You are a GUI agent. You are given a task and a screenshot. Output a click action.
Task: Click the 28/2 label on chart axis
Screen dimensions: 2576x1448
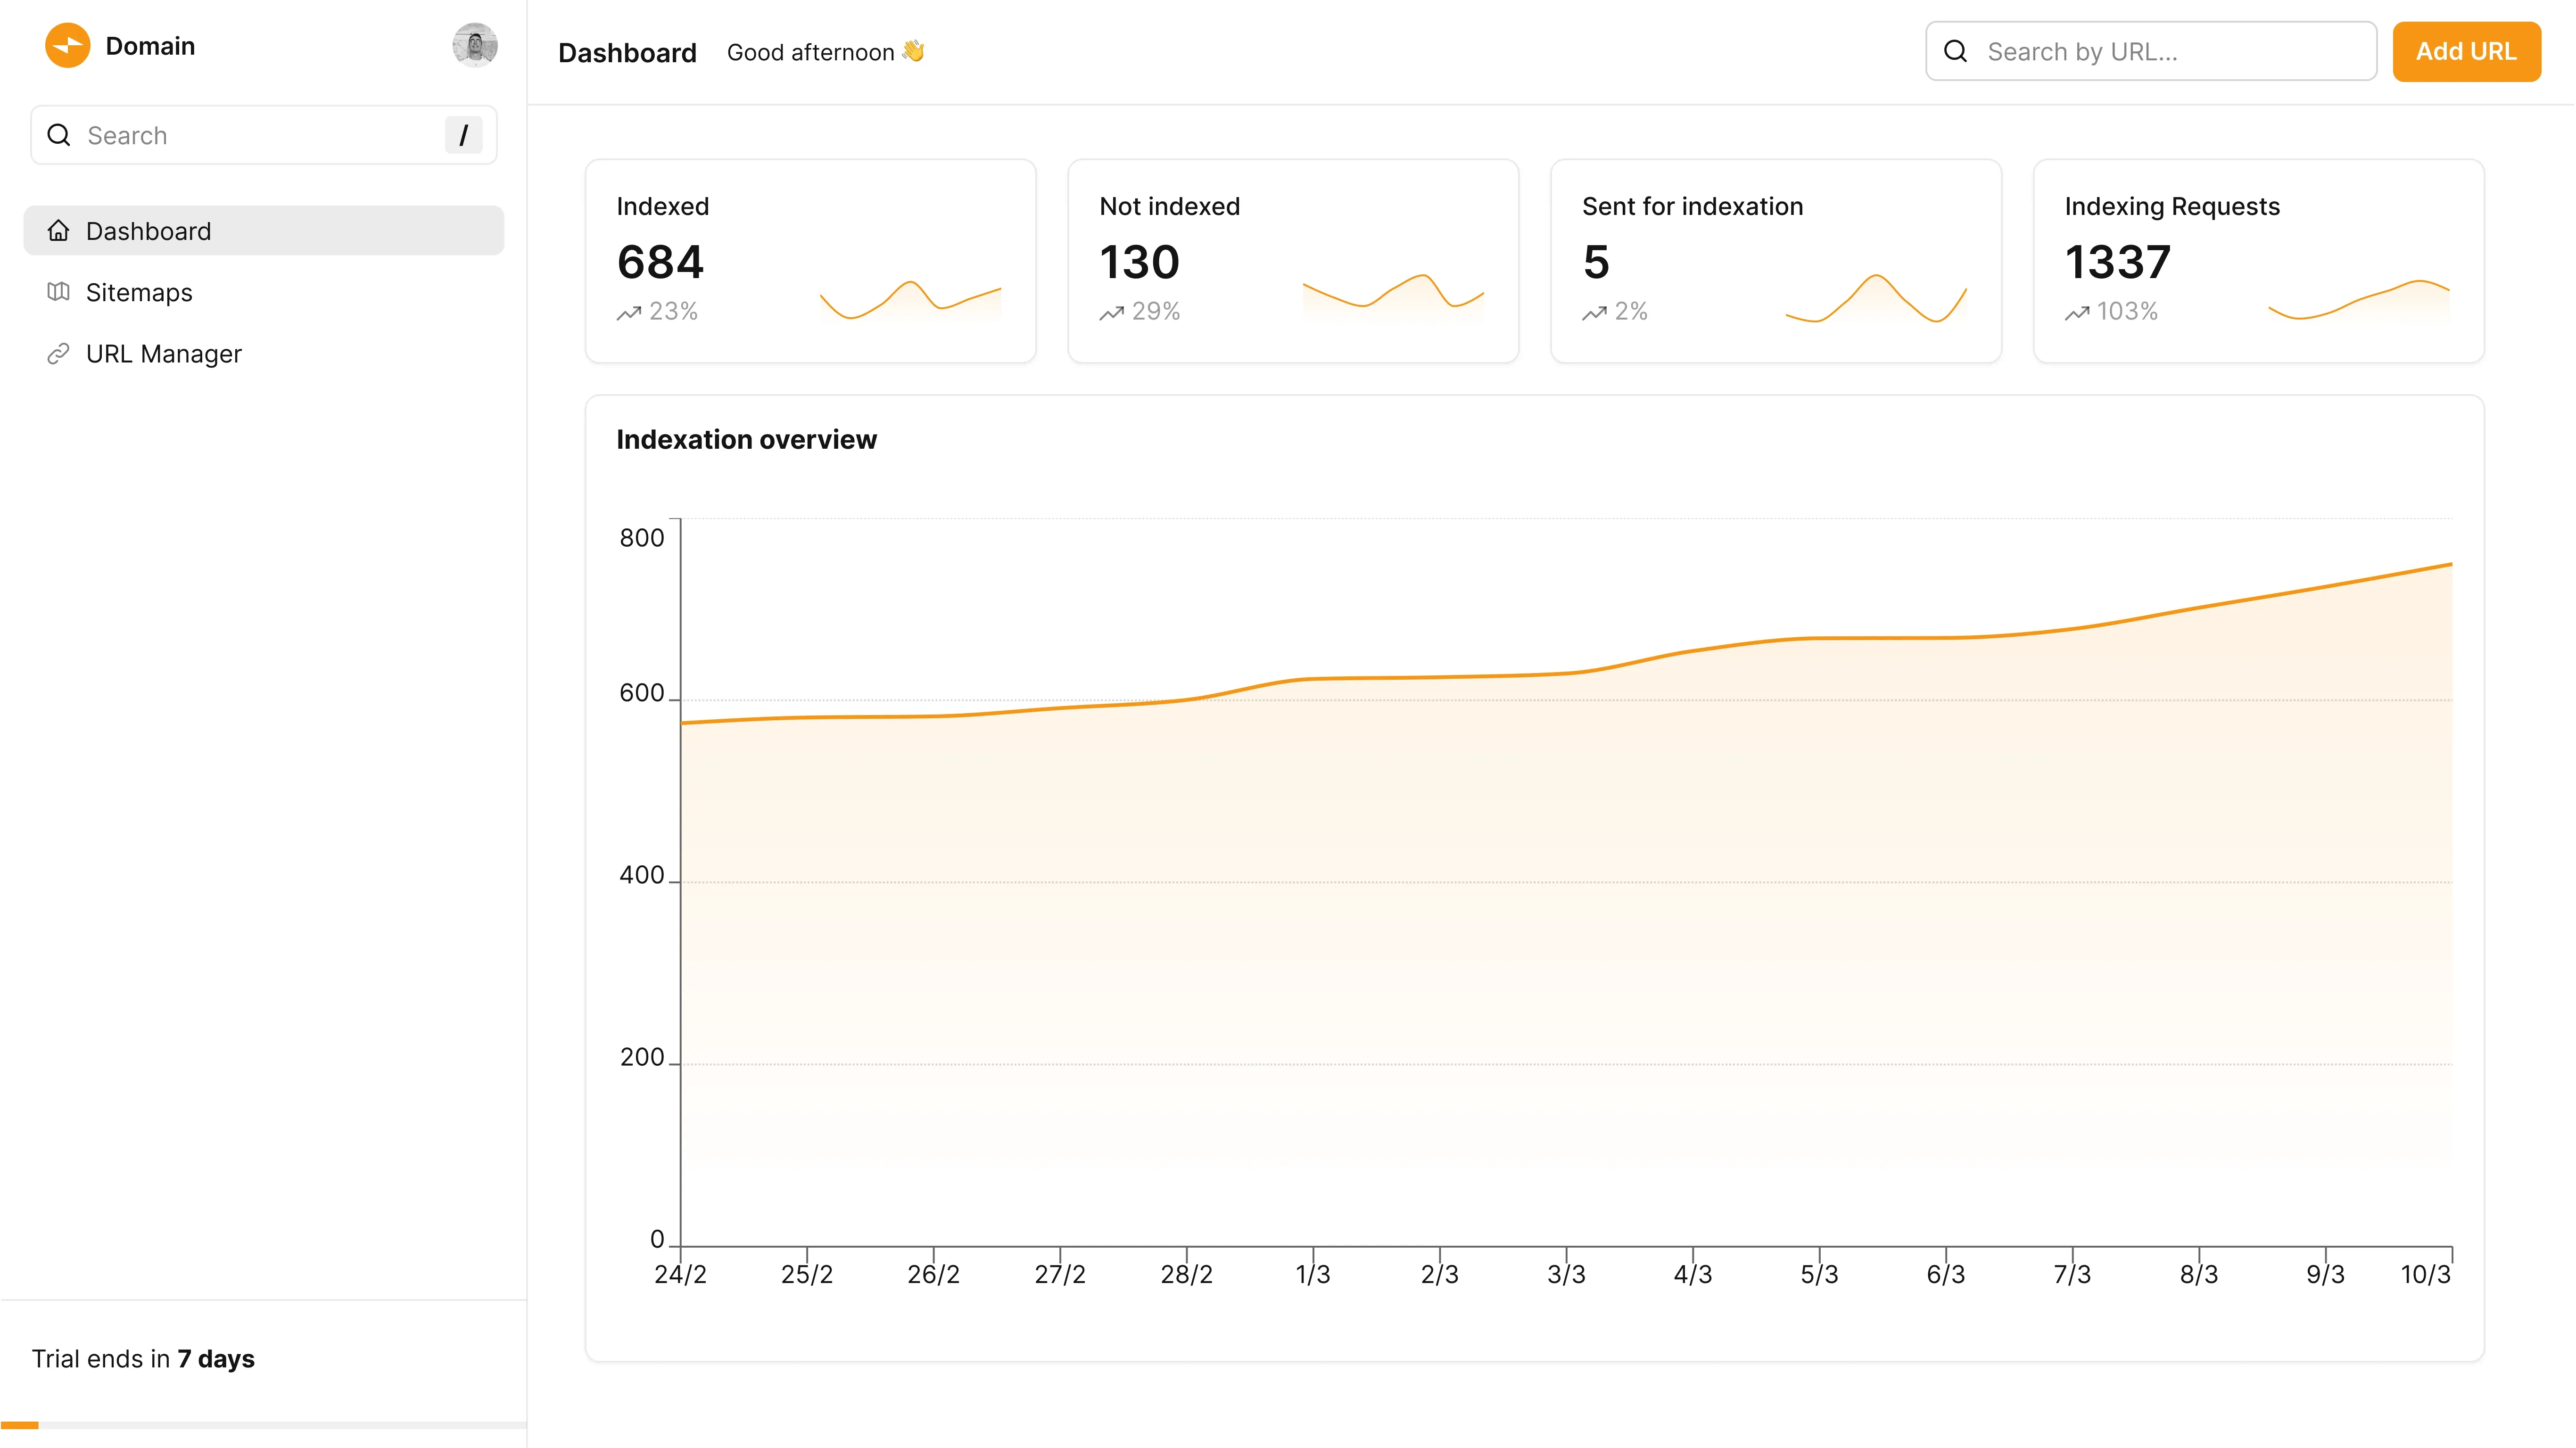pos(1186,1274)
